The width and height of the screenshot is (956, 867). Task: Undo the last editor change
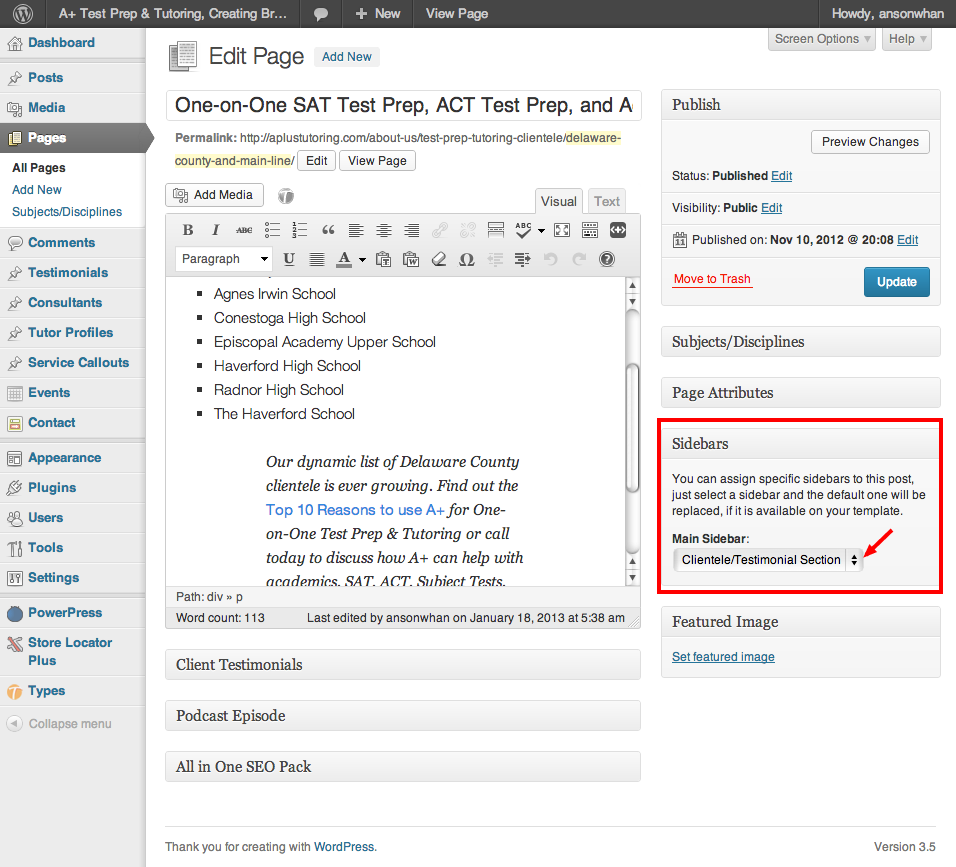551,259
